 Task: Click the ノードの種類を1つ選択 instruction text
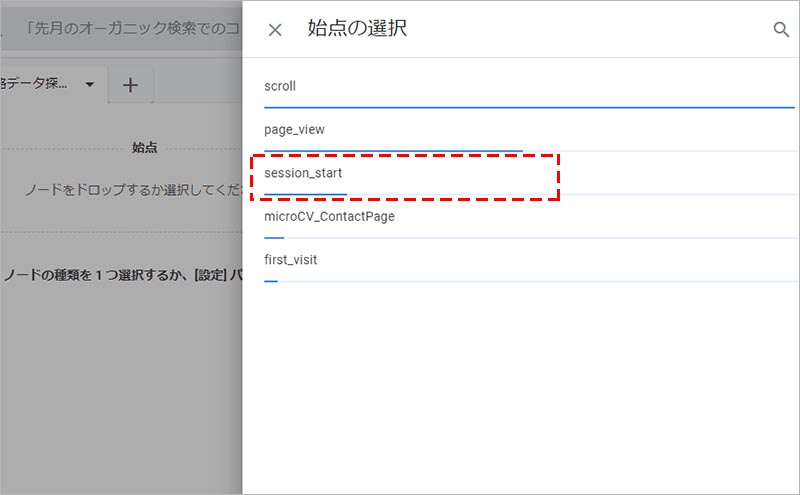(x=120, y=275)
